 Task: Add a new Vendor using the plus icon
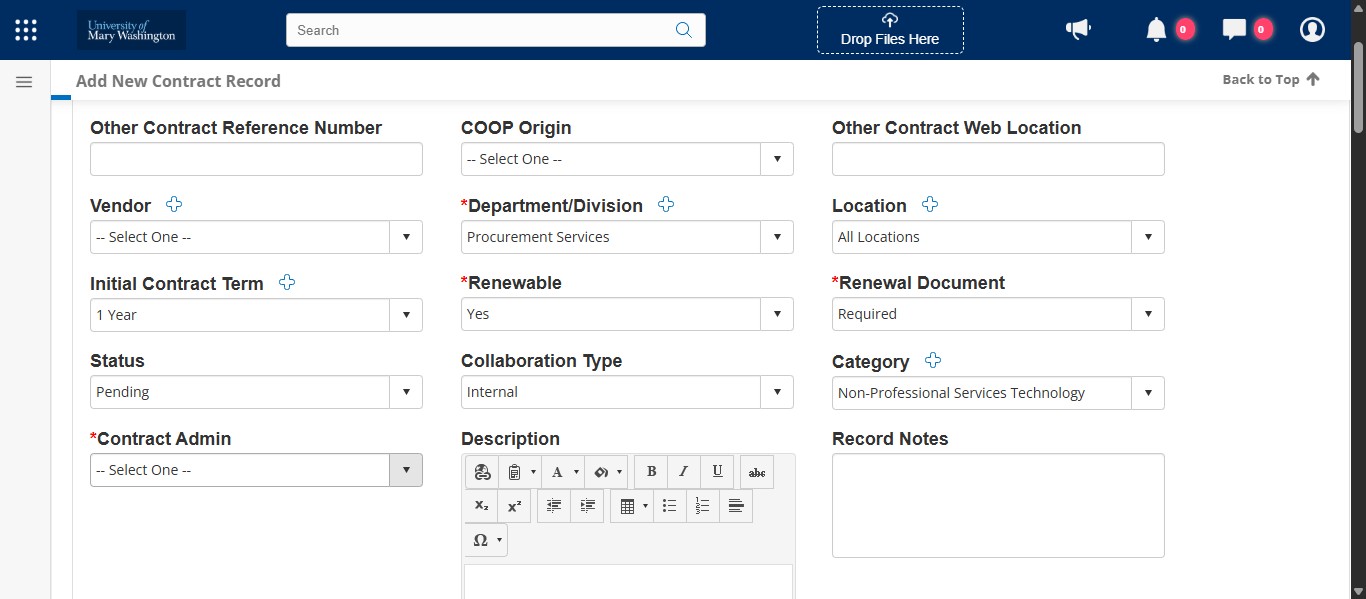(x=174, y=204)
